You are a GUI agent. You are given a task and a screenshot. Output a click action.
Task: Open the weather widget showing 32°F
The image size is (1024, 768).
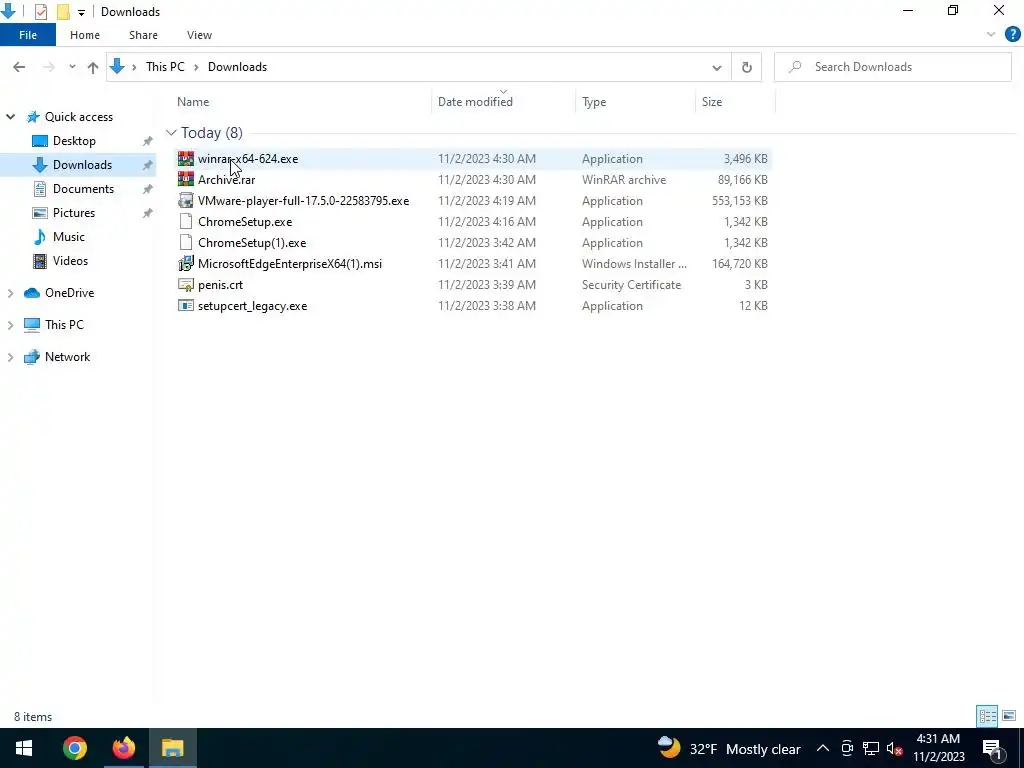tap(729, 748)
